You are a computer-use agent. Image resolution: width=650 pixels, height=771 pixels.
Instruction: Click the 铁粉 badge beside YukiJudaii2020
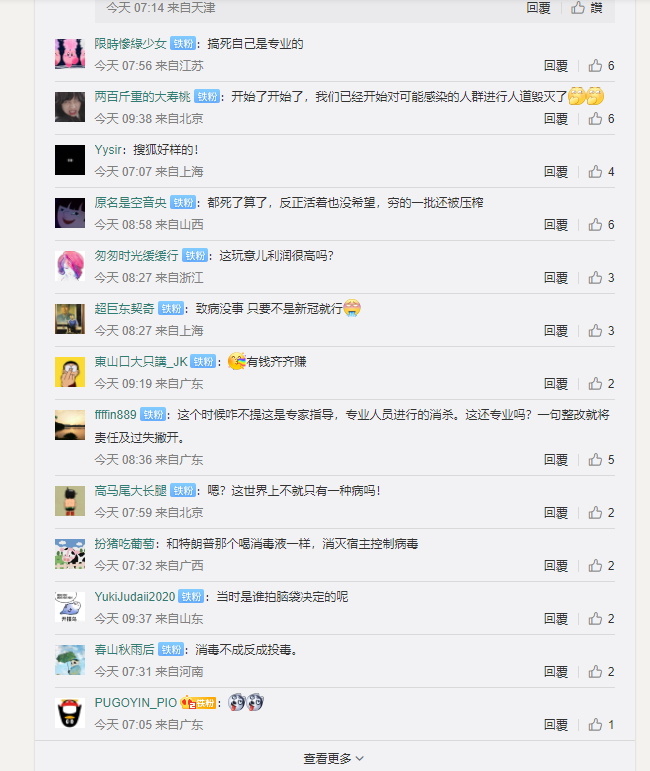tap(191, 596)
